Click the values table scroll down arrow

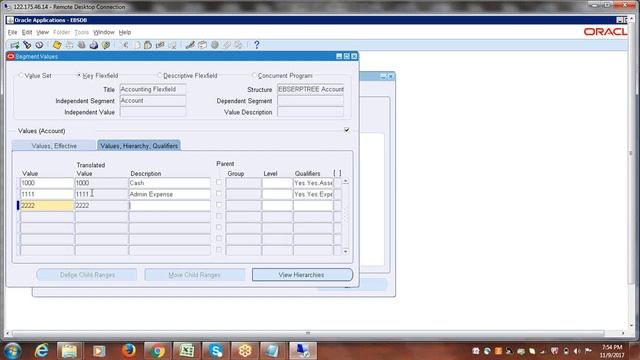[x=346, y=251]
